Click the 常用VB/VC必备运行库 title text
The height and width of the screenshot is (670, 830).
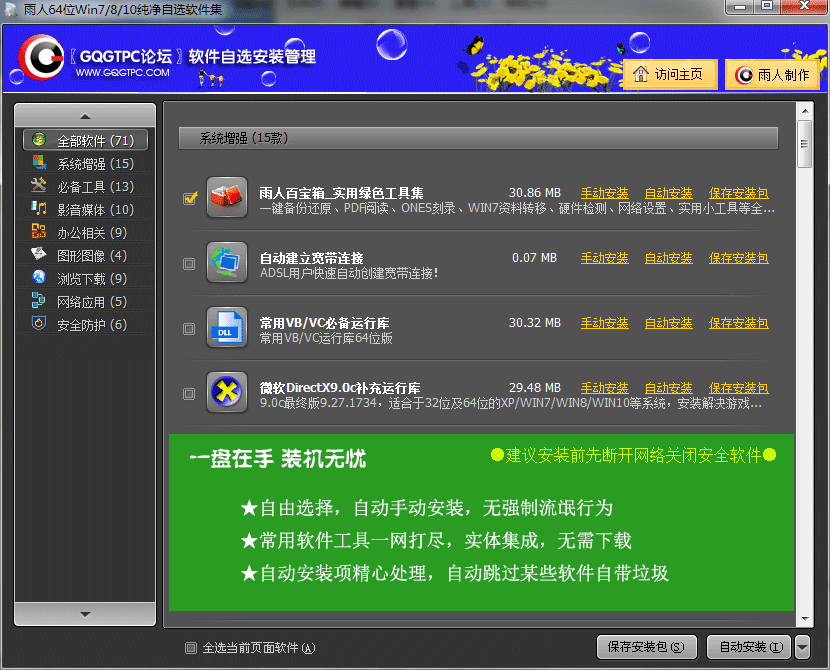324,323
